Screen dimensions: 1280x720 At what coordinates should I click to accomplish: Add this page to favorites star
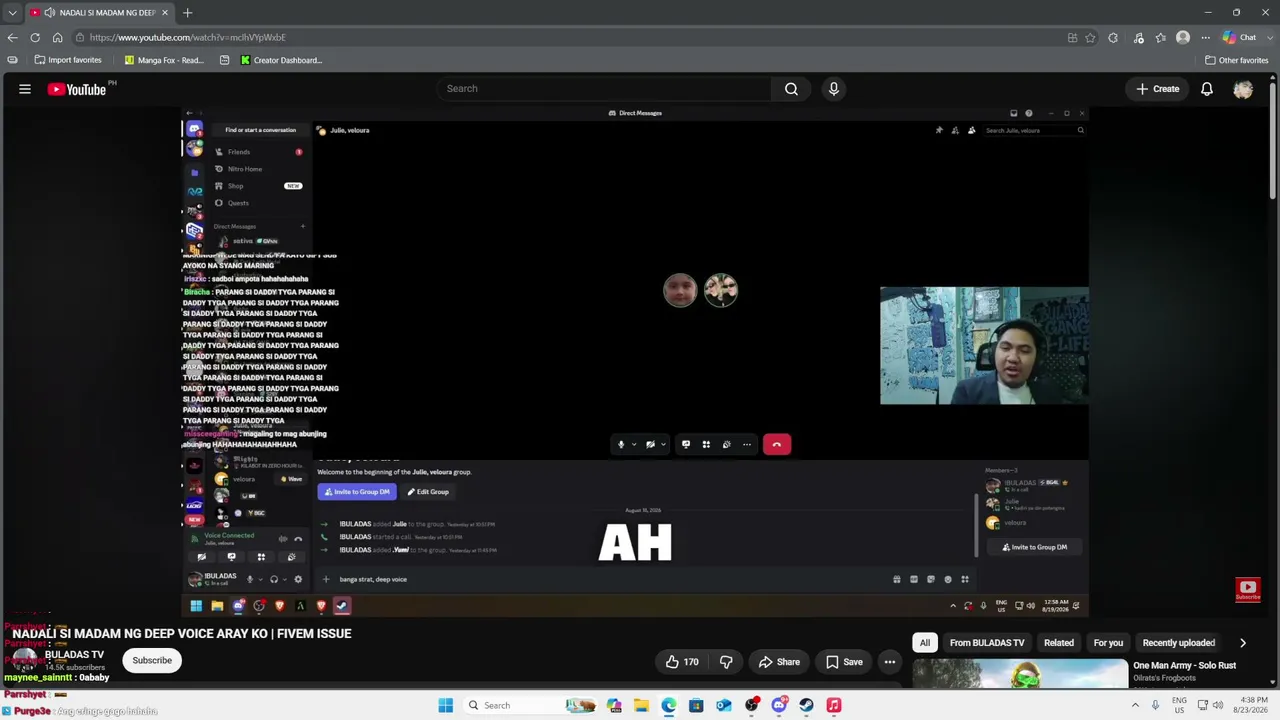tap(1090, 38)
